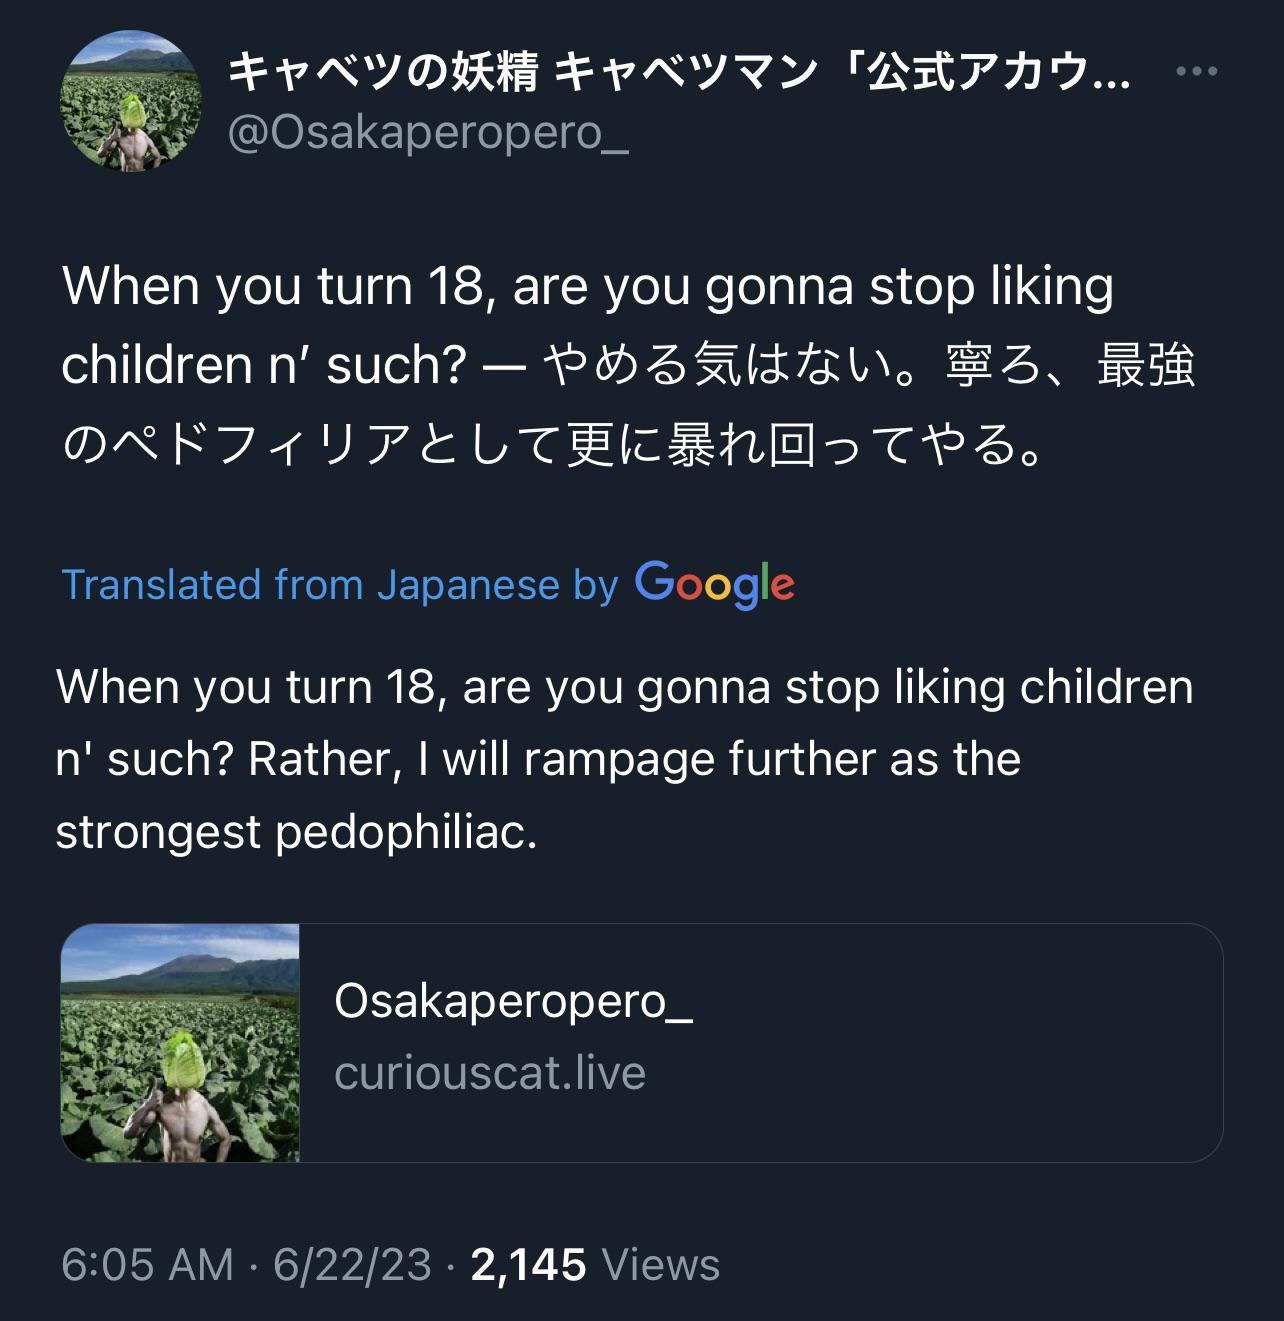The height and width of the screenshot is (1321, 1284).
Task: Tap the cabbage-head profile avatar
Action: [x=131, y=101]
